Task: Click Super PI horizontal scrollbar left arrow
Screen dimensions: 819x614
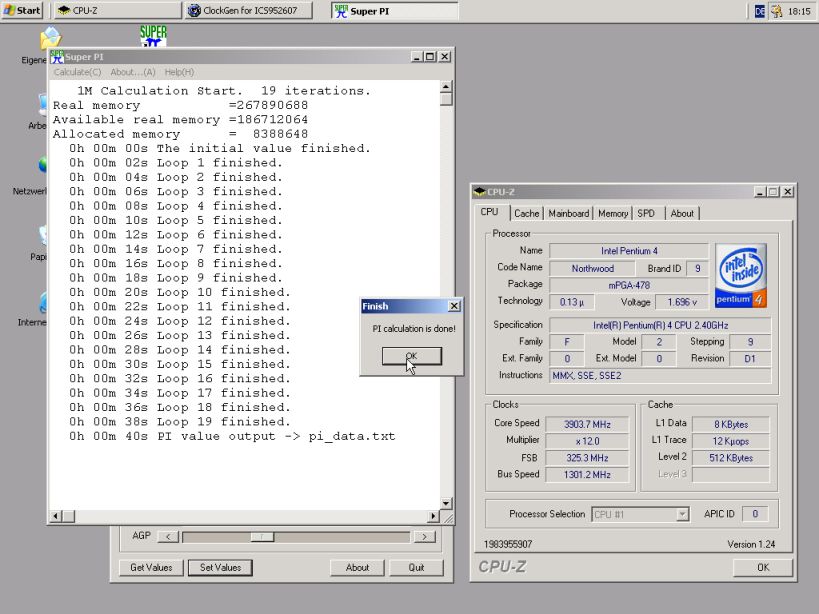Action: coord(56,516)
